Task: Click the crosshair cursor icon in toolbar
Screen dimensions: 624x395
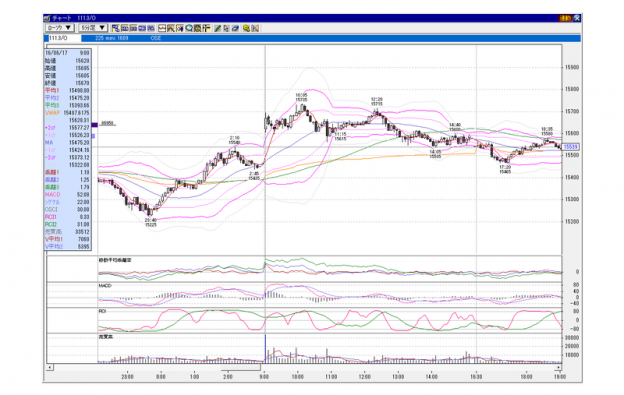Action: (x=206, y=28)
